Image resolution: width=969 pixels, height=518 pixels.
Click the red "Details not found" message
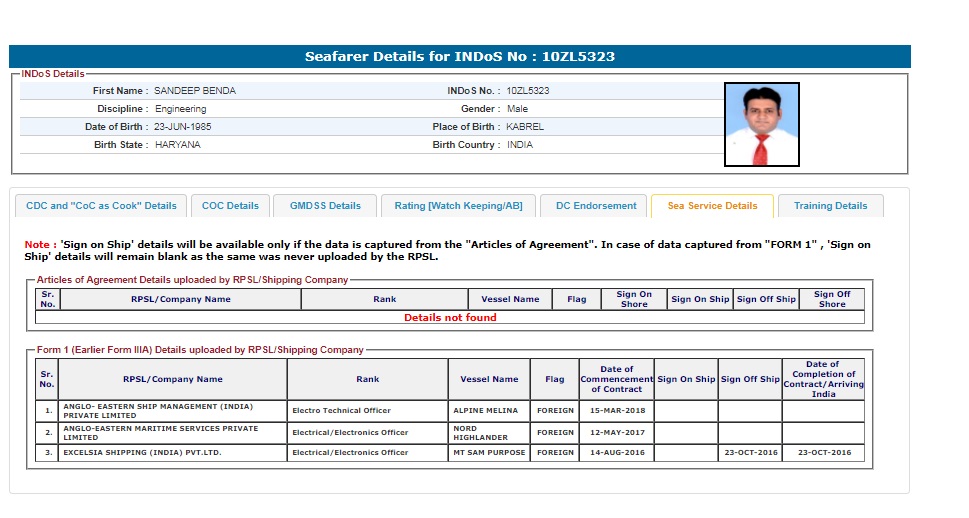point(450,318)
